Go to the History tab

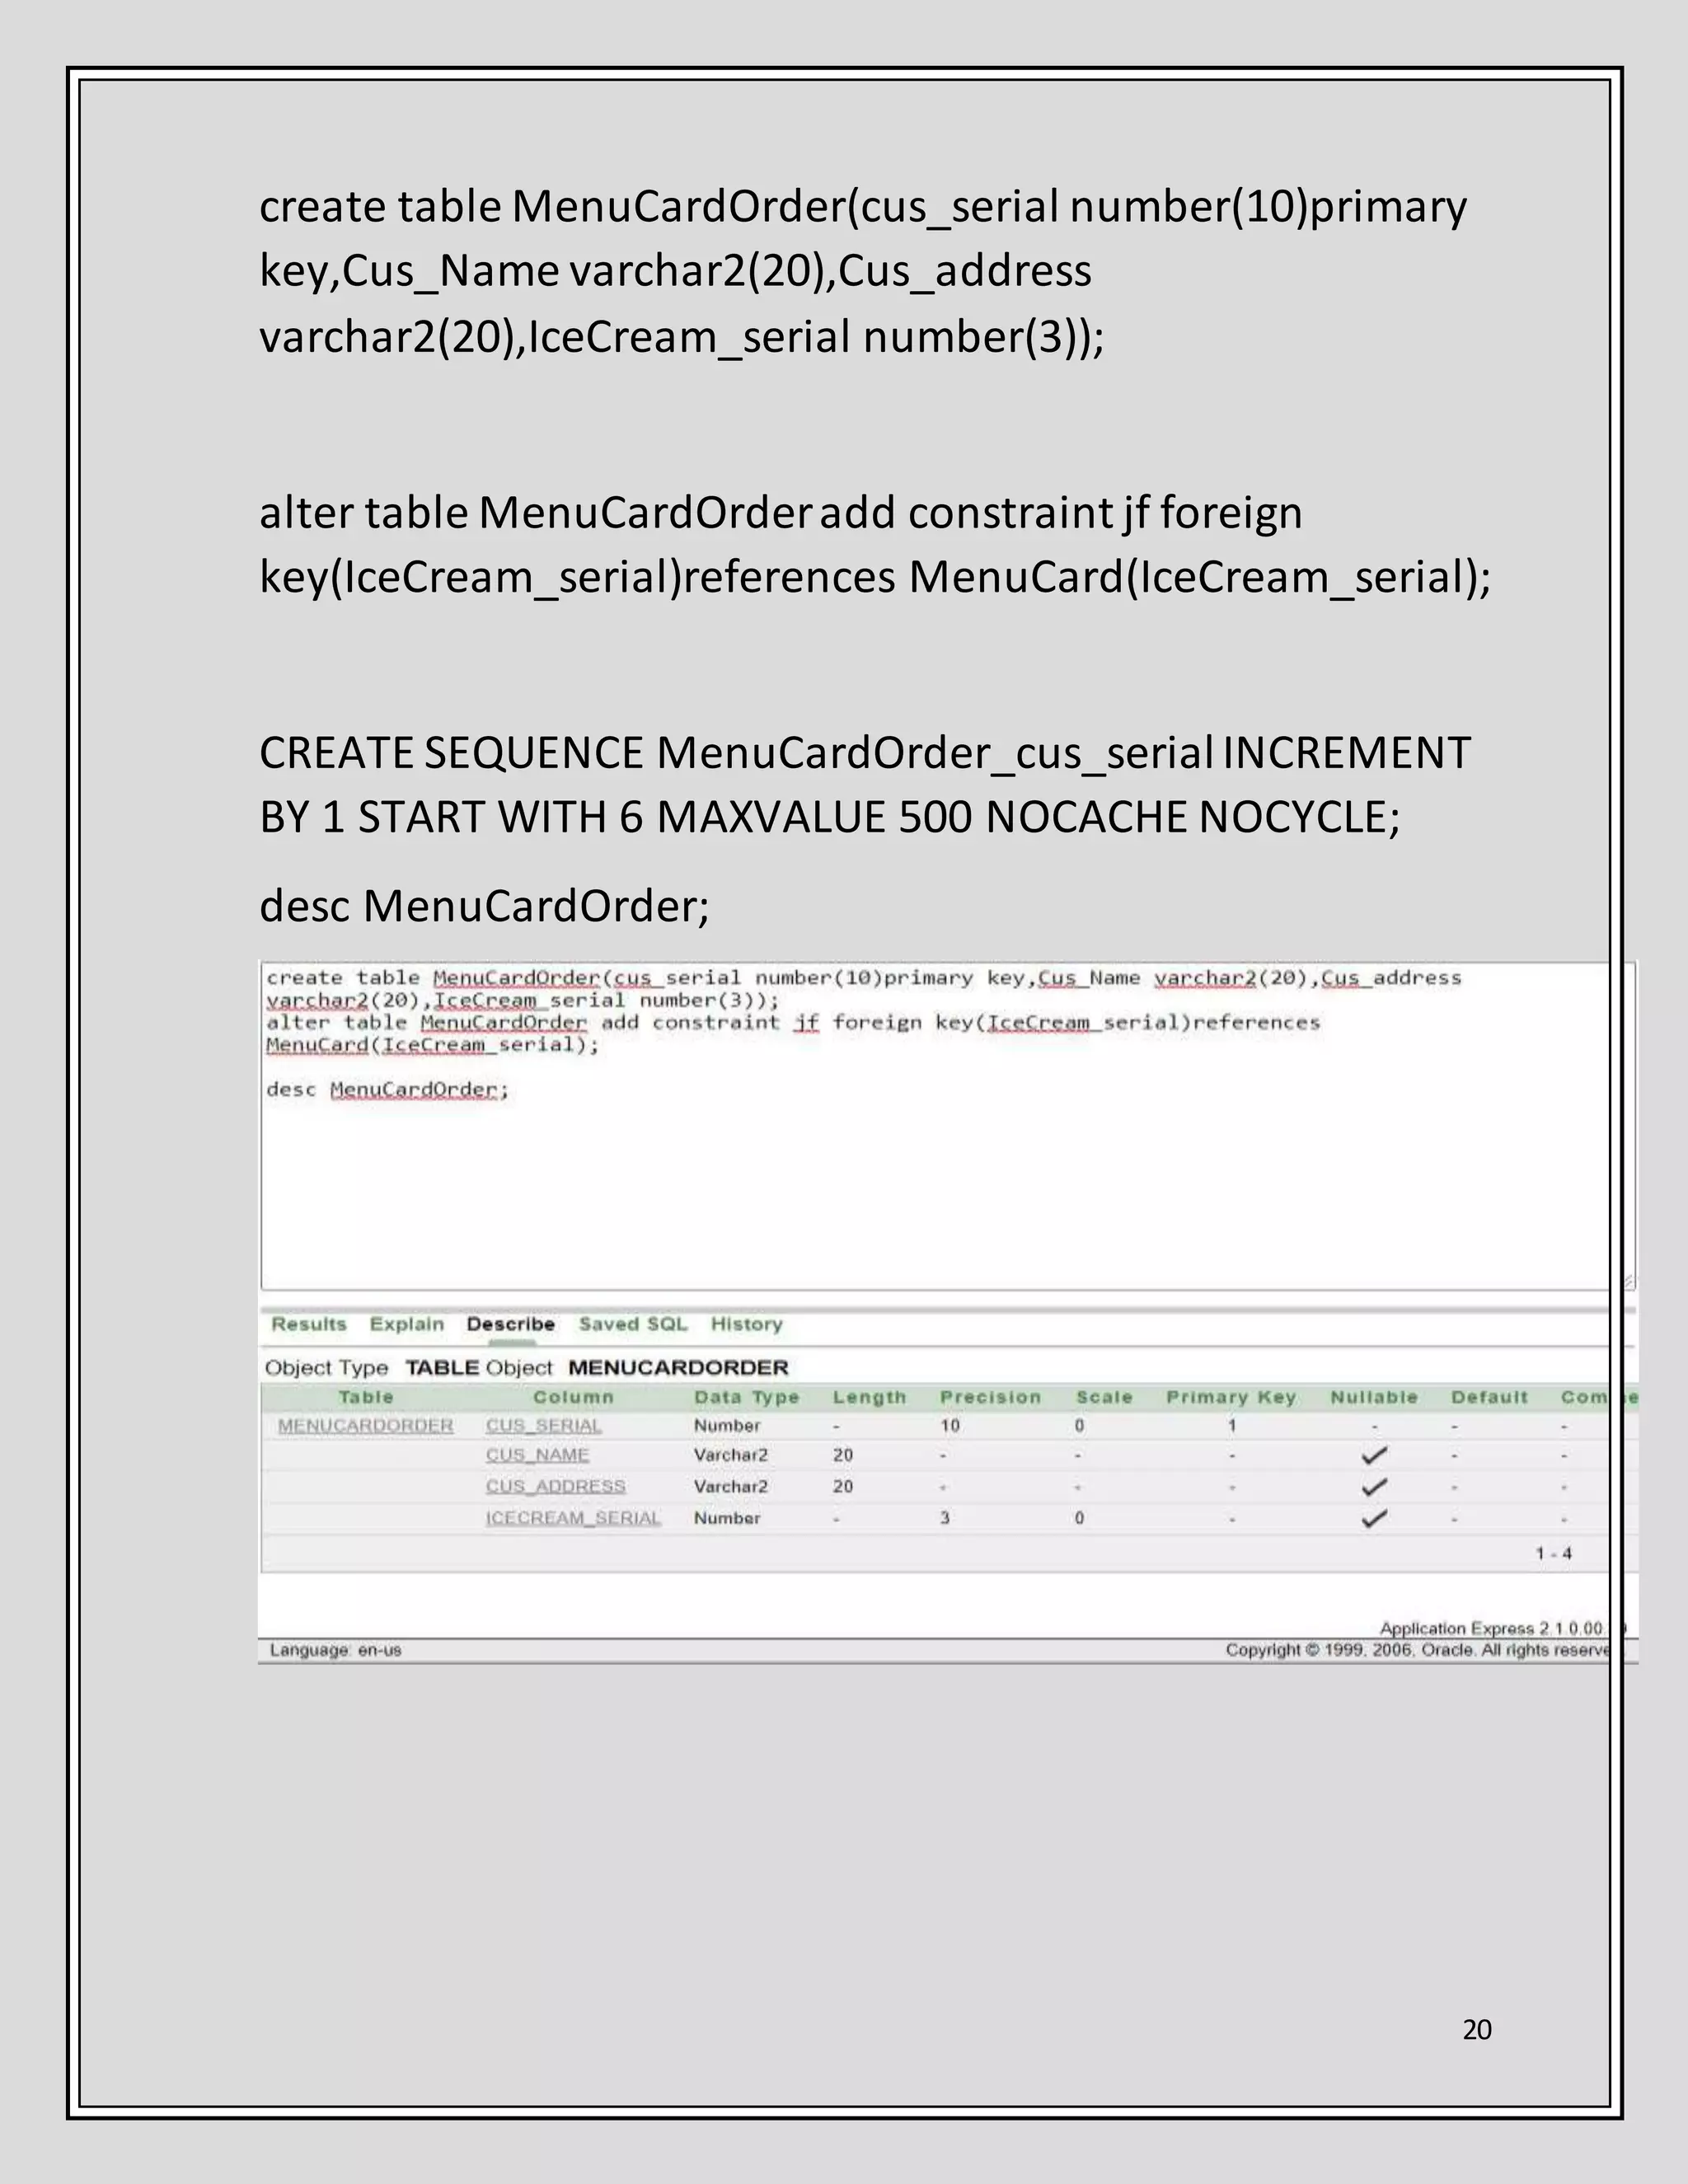coord(746,1324)
